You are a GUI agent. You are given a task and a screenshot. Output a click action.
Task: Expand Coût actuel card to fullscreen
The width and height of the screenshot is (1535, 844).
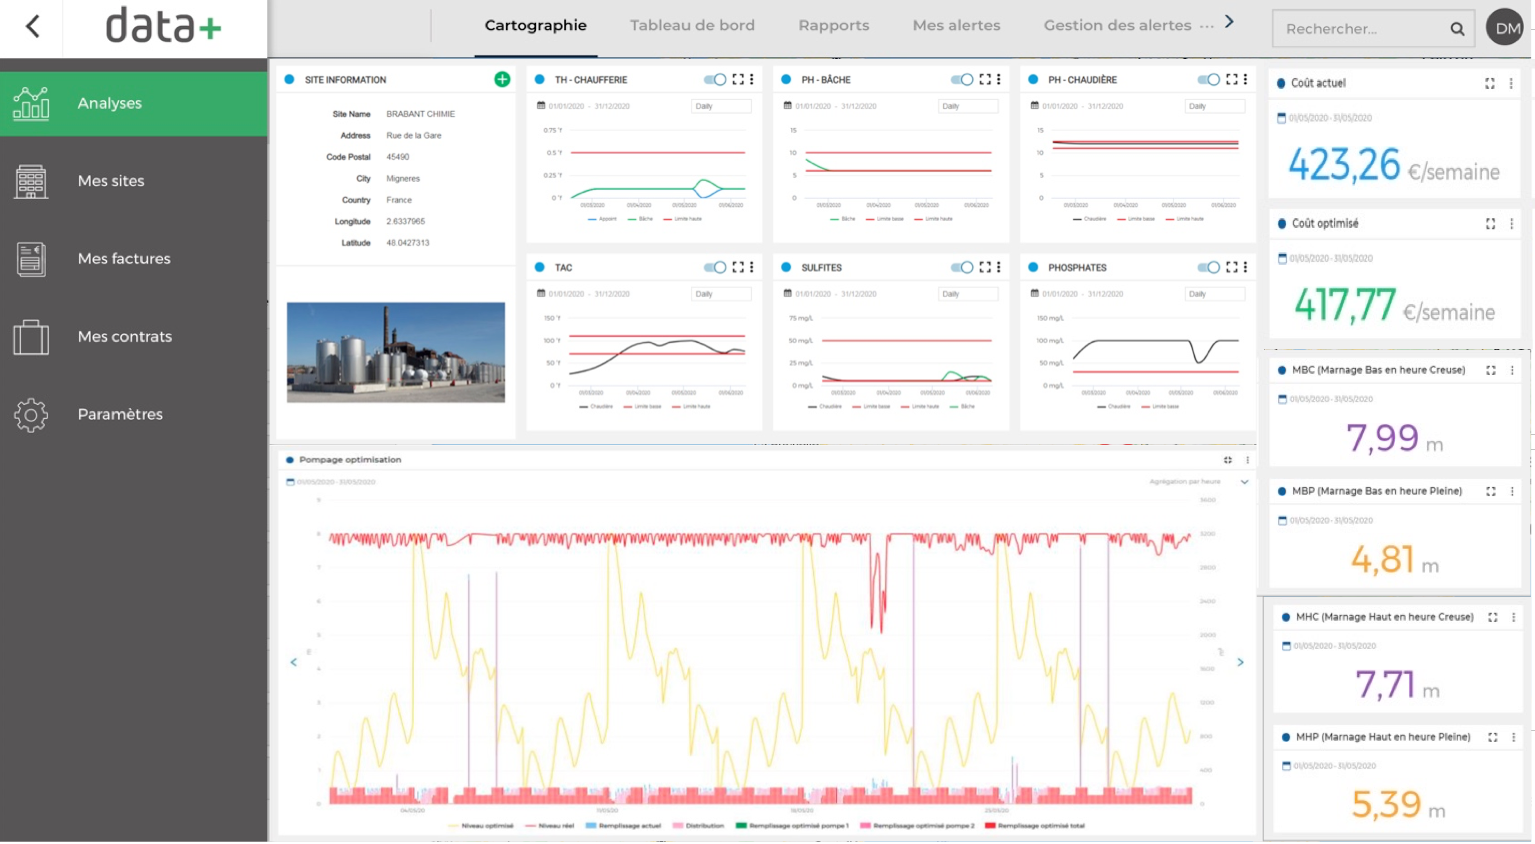[1490, 84]
